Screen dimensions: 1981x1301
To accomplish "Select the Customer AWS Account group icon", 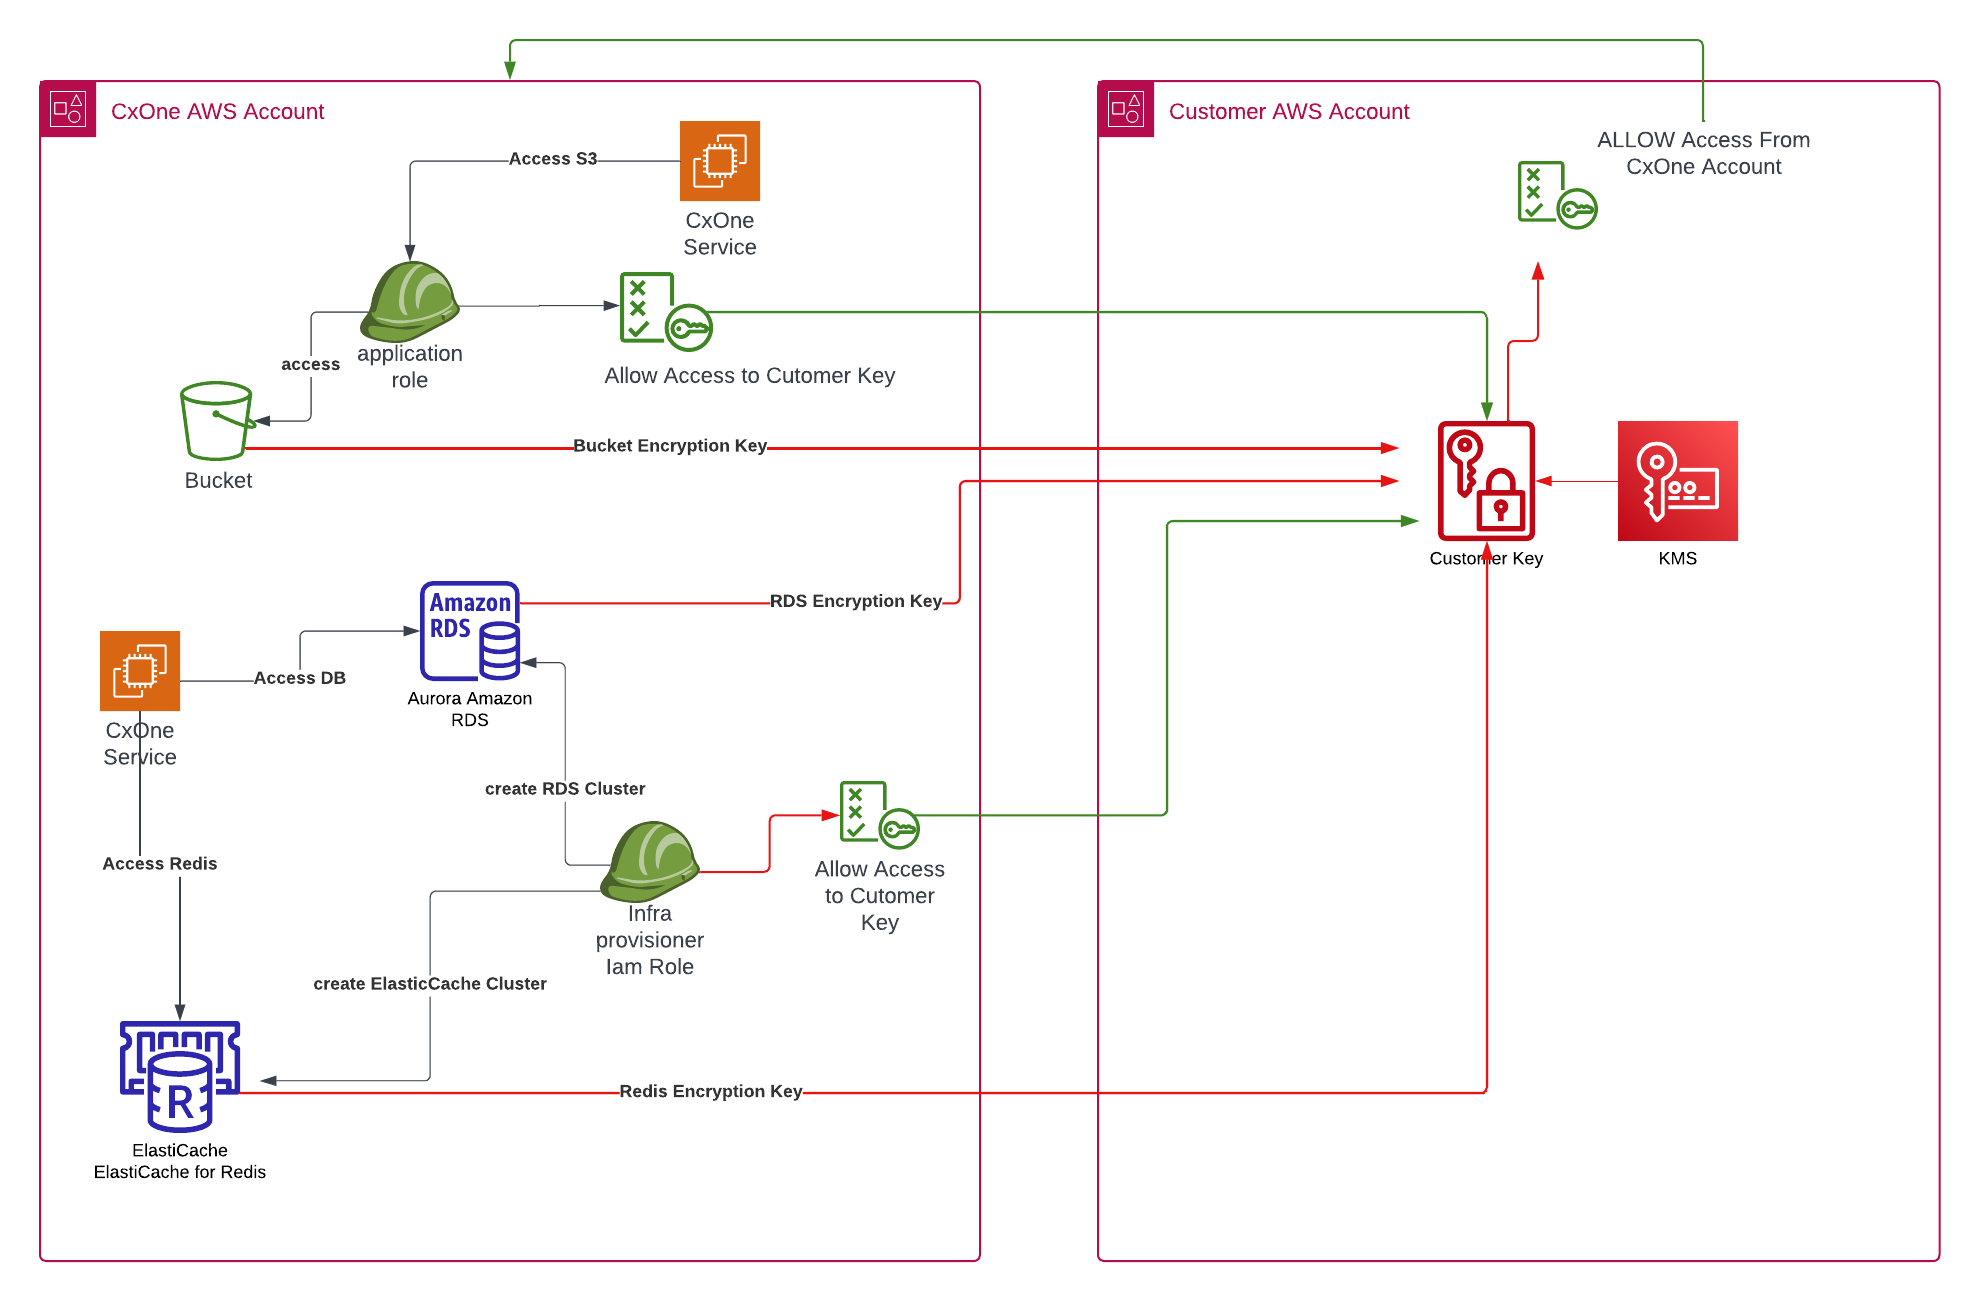I will (x=1126, y=110).
